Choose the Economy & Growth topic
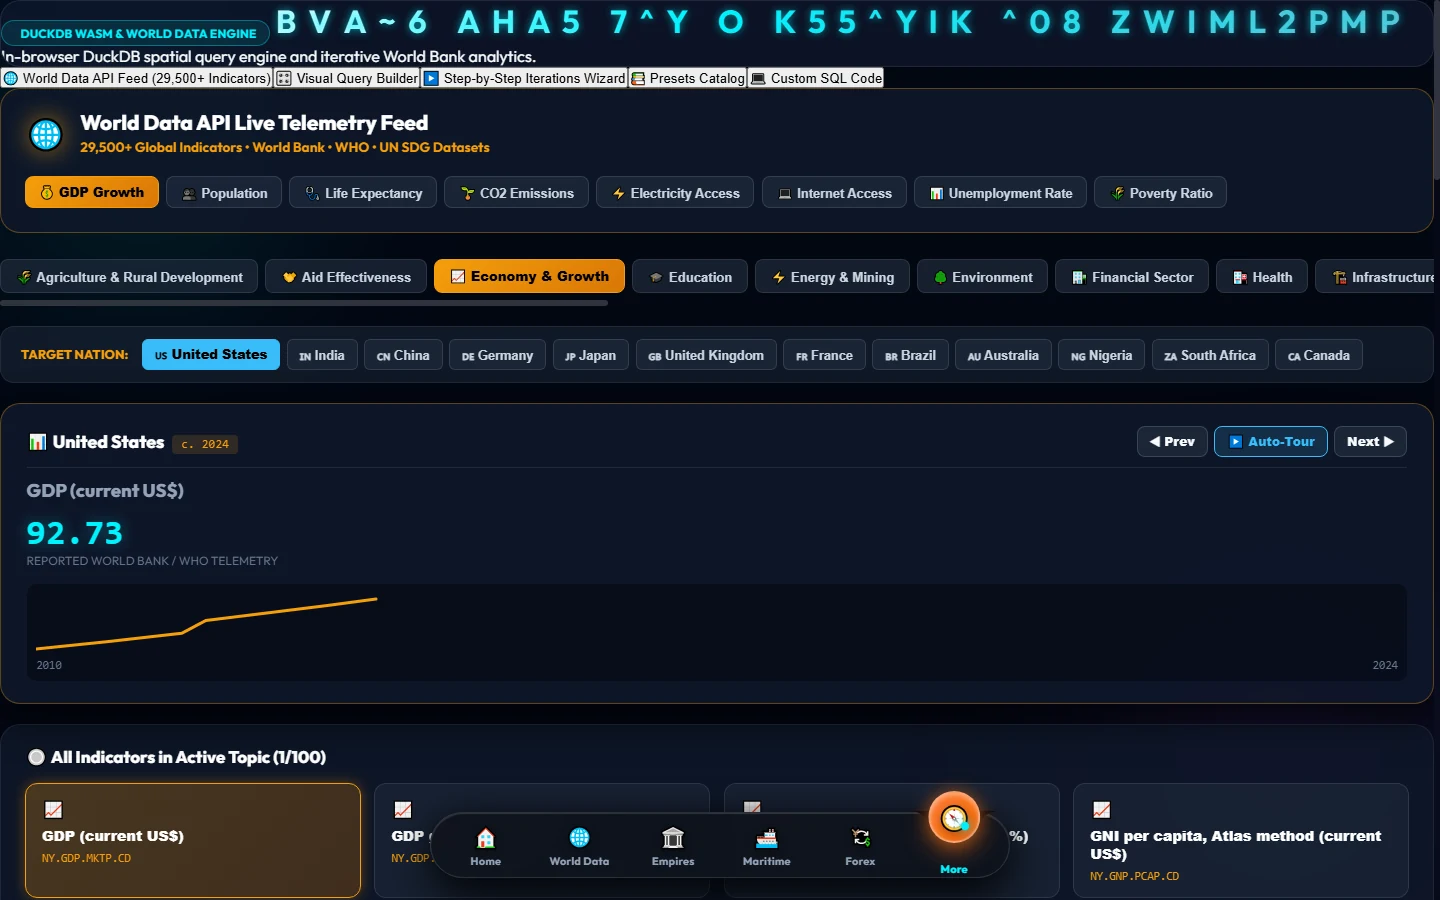Screen dimensions: 1440x900 point(529,276)
